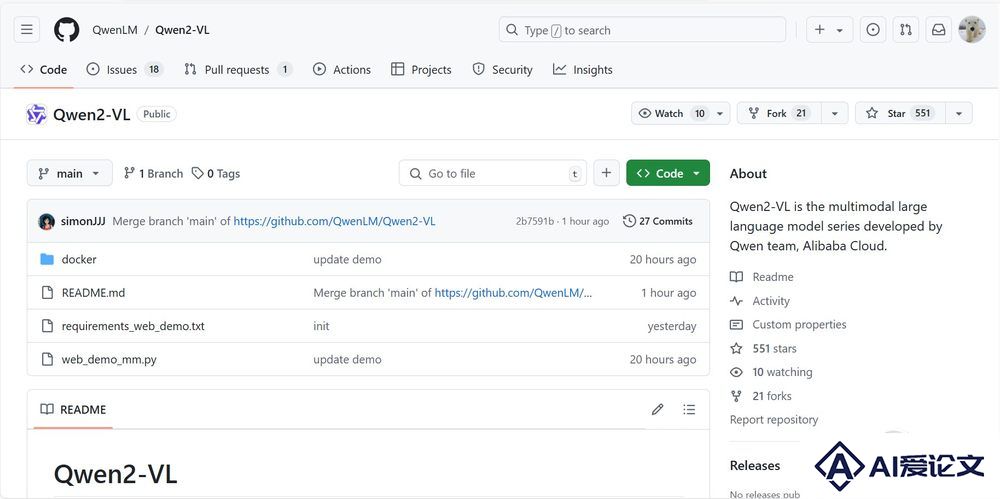Select the README tab in file viewer
Viewport: 1000px width, 499px height.
coord(73,410)
